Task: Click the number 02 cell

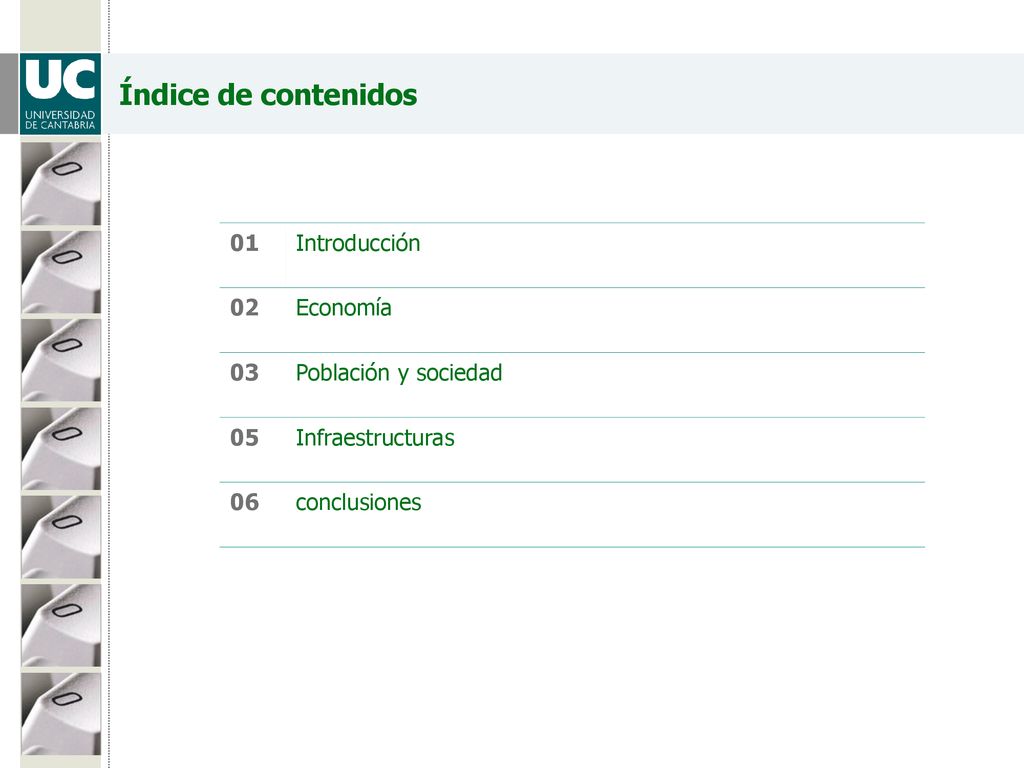Action: point(244,308)
